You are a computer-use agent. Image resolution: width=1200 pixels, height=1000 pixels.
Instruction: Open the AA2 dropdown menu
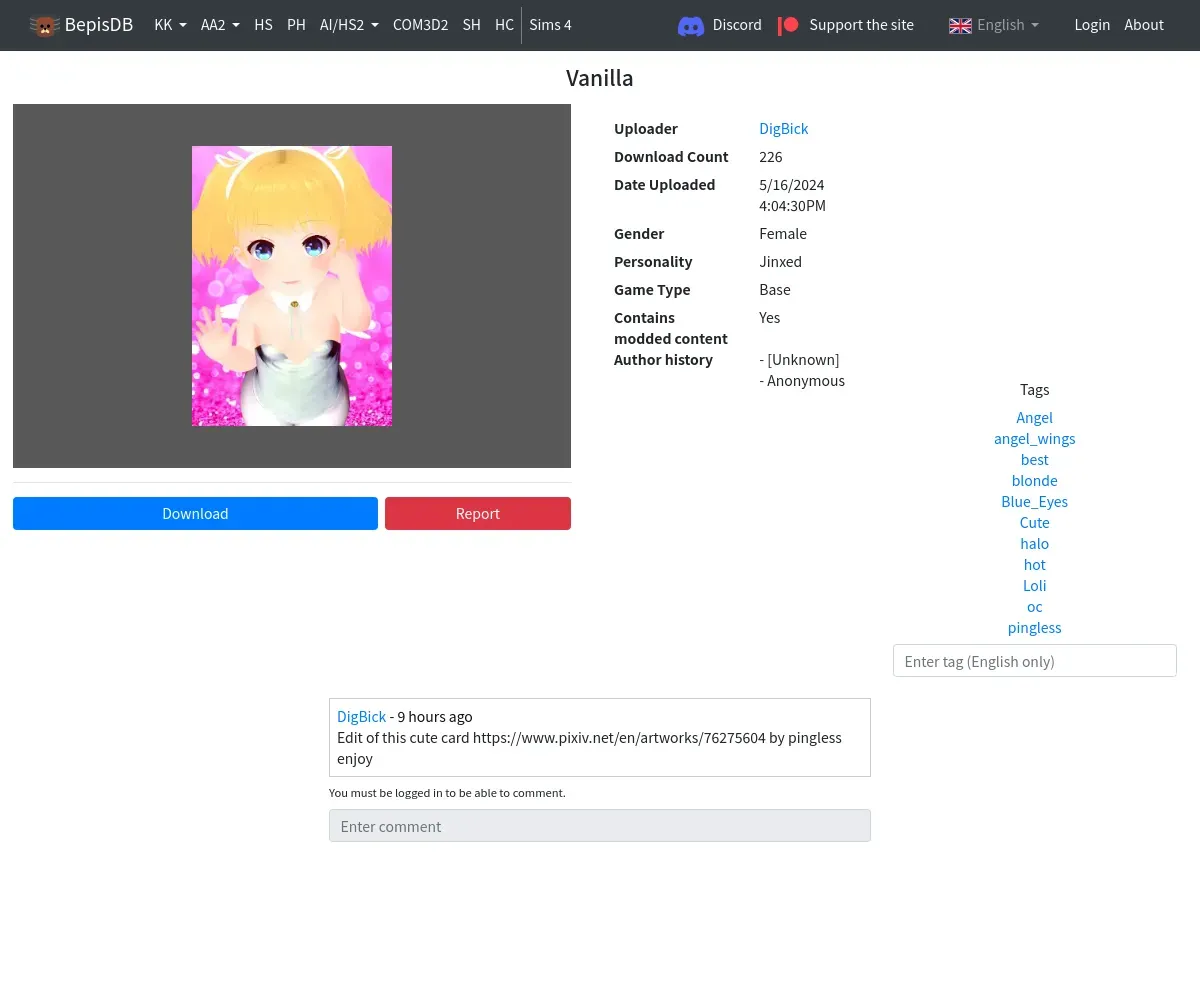pyautogui.click(x=220, y=25)
